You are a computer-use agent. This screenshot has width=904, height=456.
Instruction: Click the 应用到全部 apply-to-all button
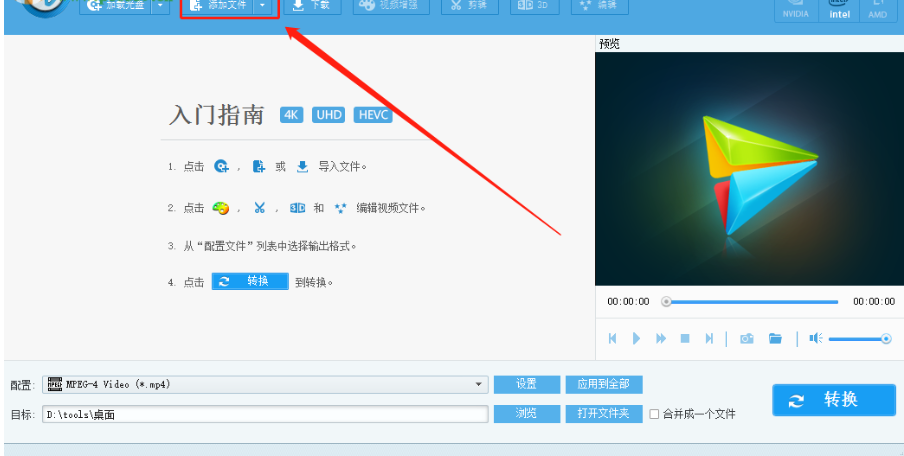pyautogui.click(x=604, y=385)
